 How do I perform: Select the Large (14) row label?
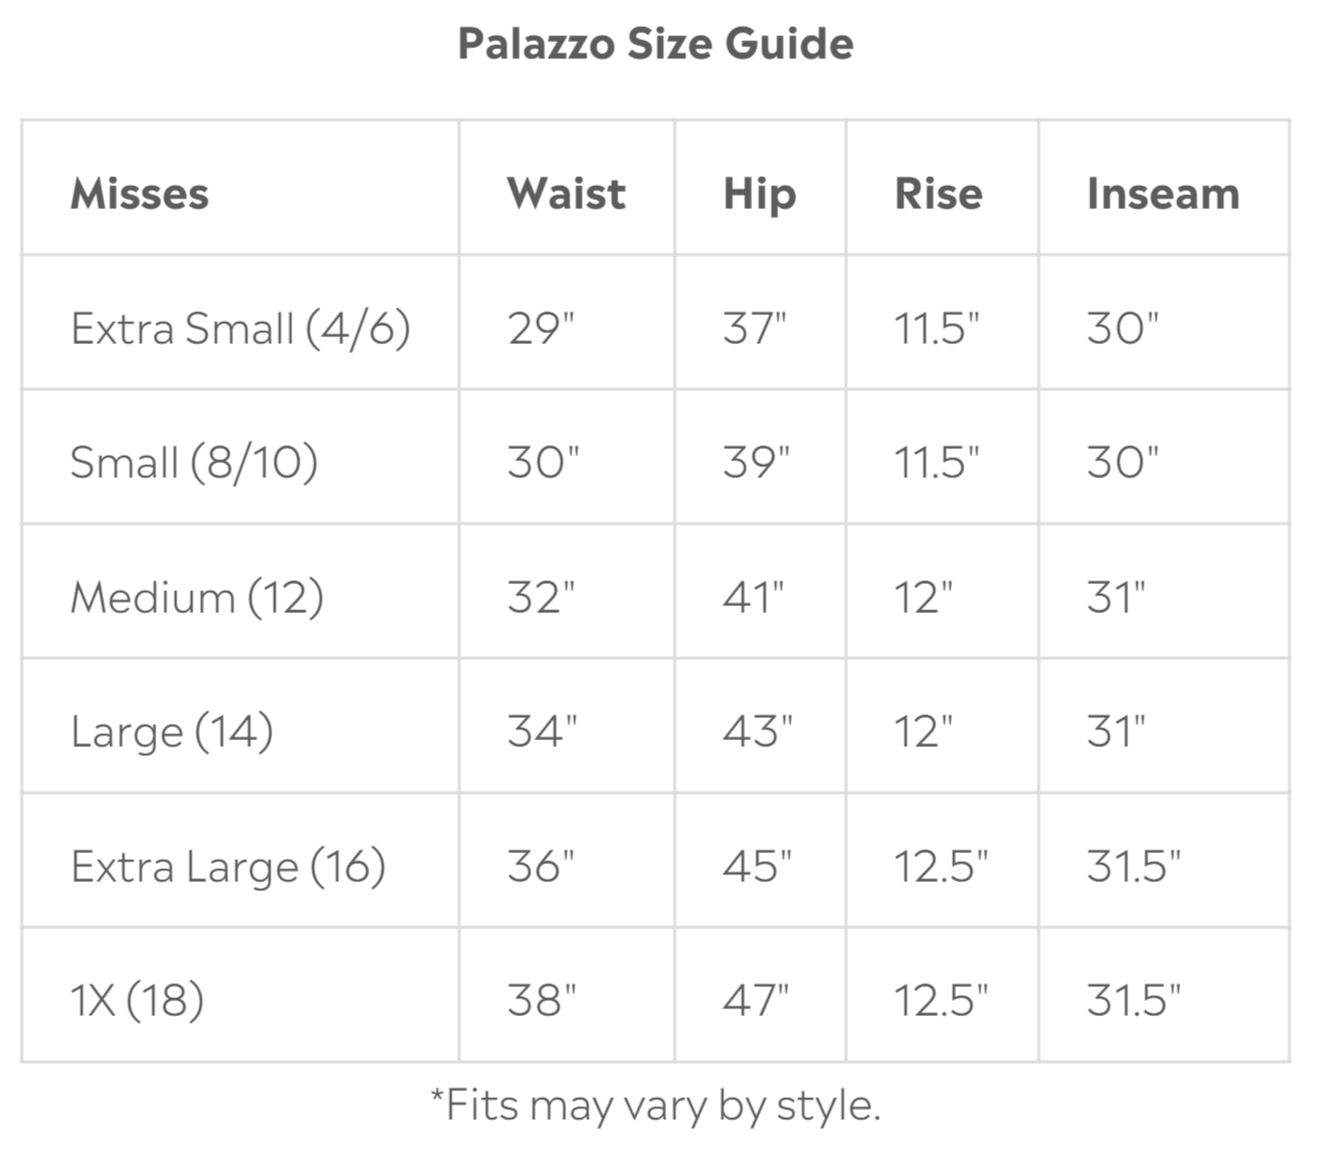point(172,731)
